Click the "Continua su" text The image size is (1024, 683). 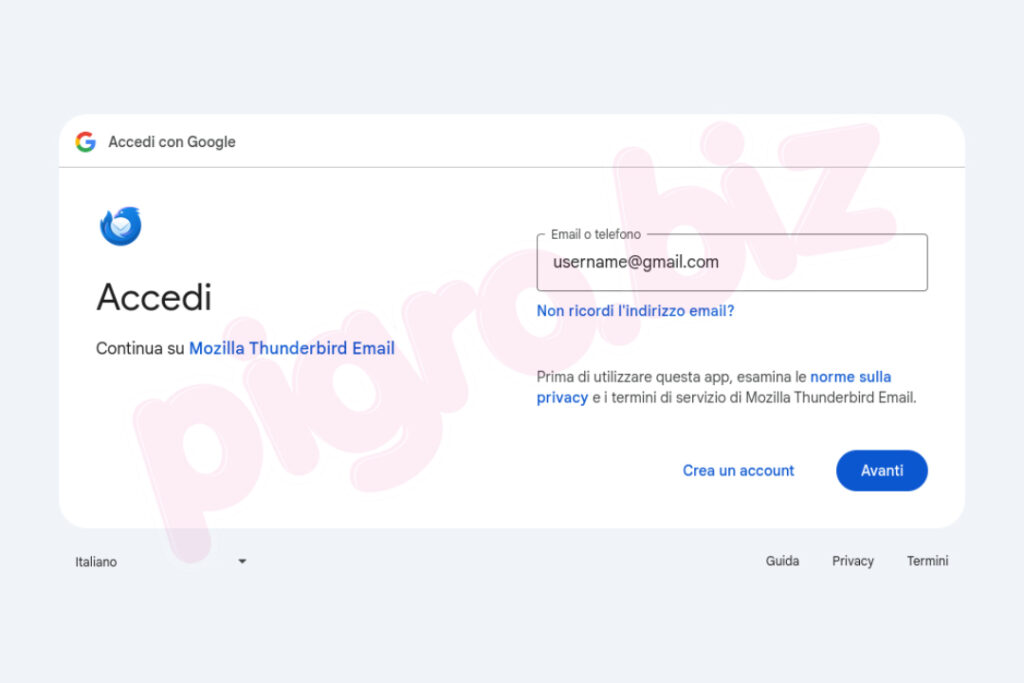click(x=140, y=349)
